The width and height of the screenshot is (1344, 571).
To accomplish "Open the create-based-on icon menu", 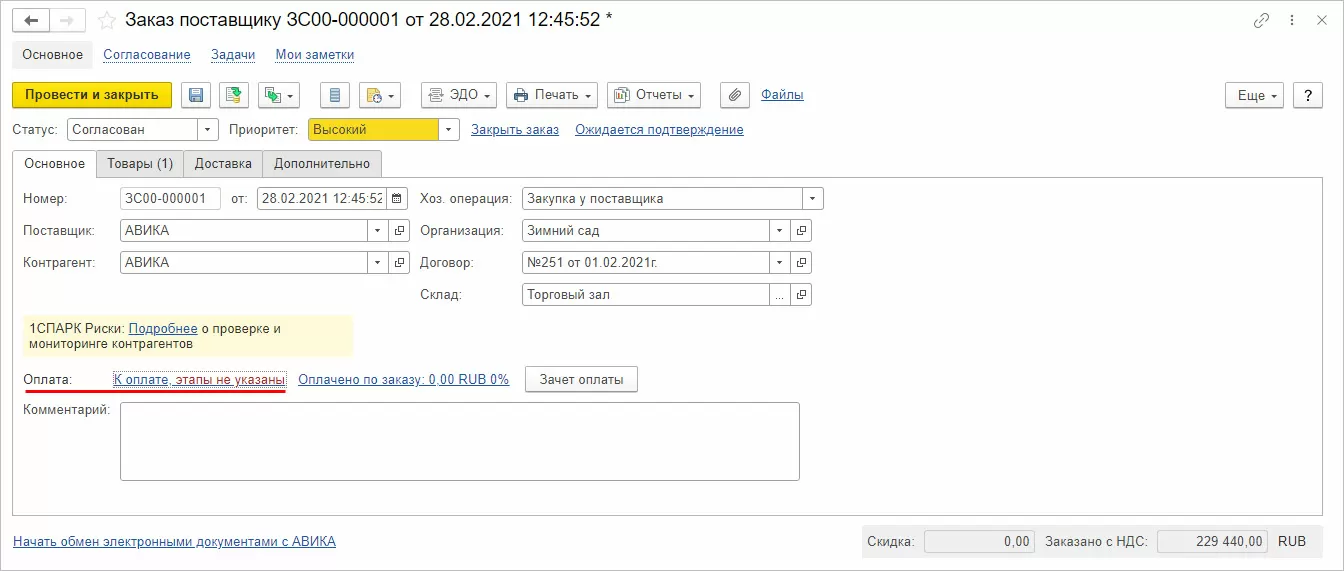I will (x=279, y=95).
